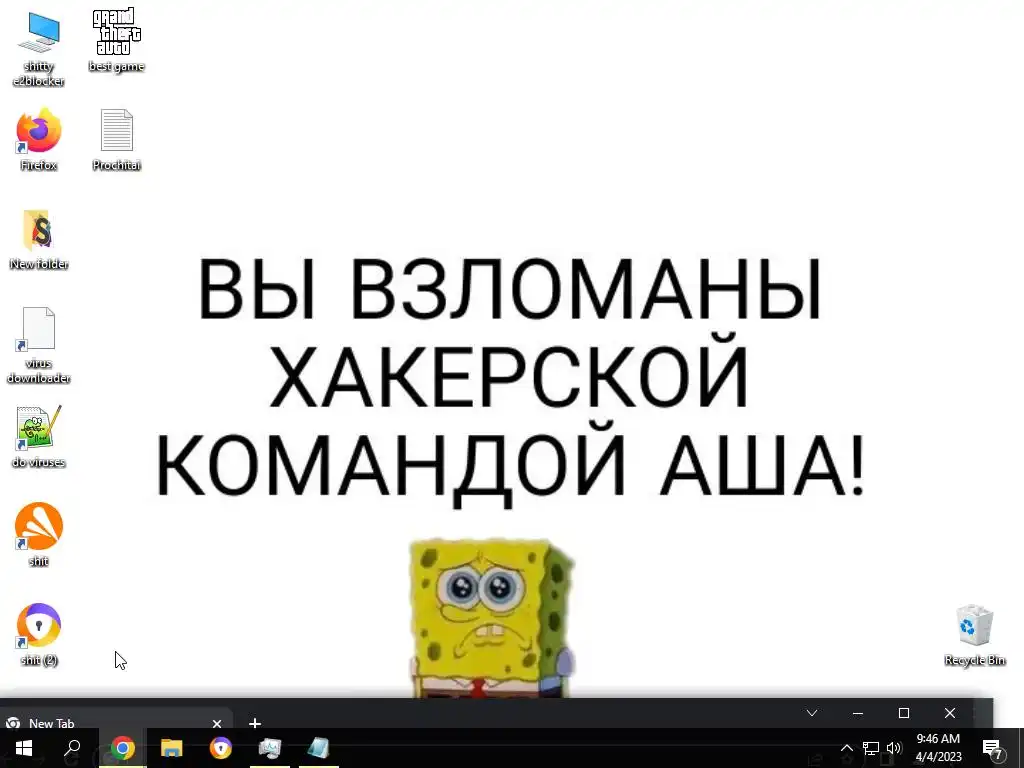Viewport: 1024px width, 768px height.
Task: Open the Action Center notifications icon
Action: click(993, 749)
